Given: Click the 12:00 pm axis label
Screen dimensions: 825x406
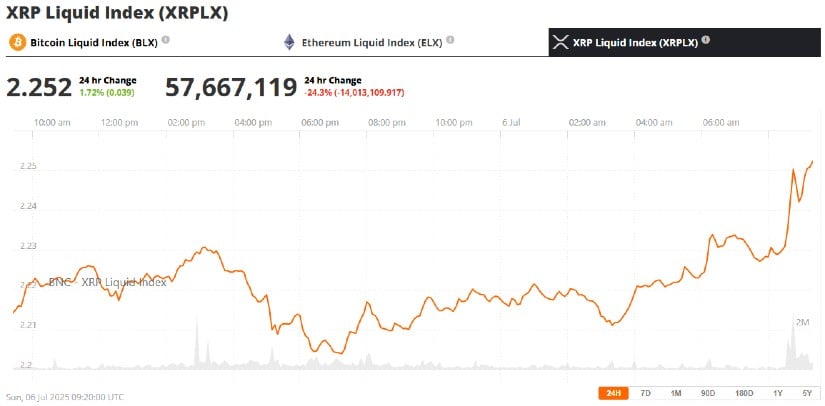Looking at the screenshot, I should coord(119,123).
